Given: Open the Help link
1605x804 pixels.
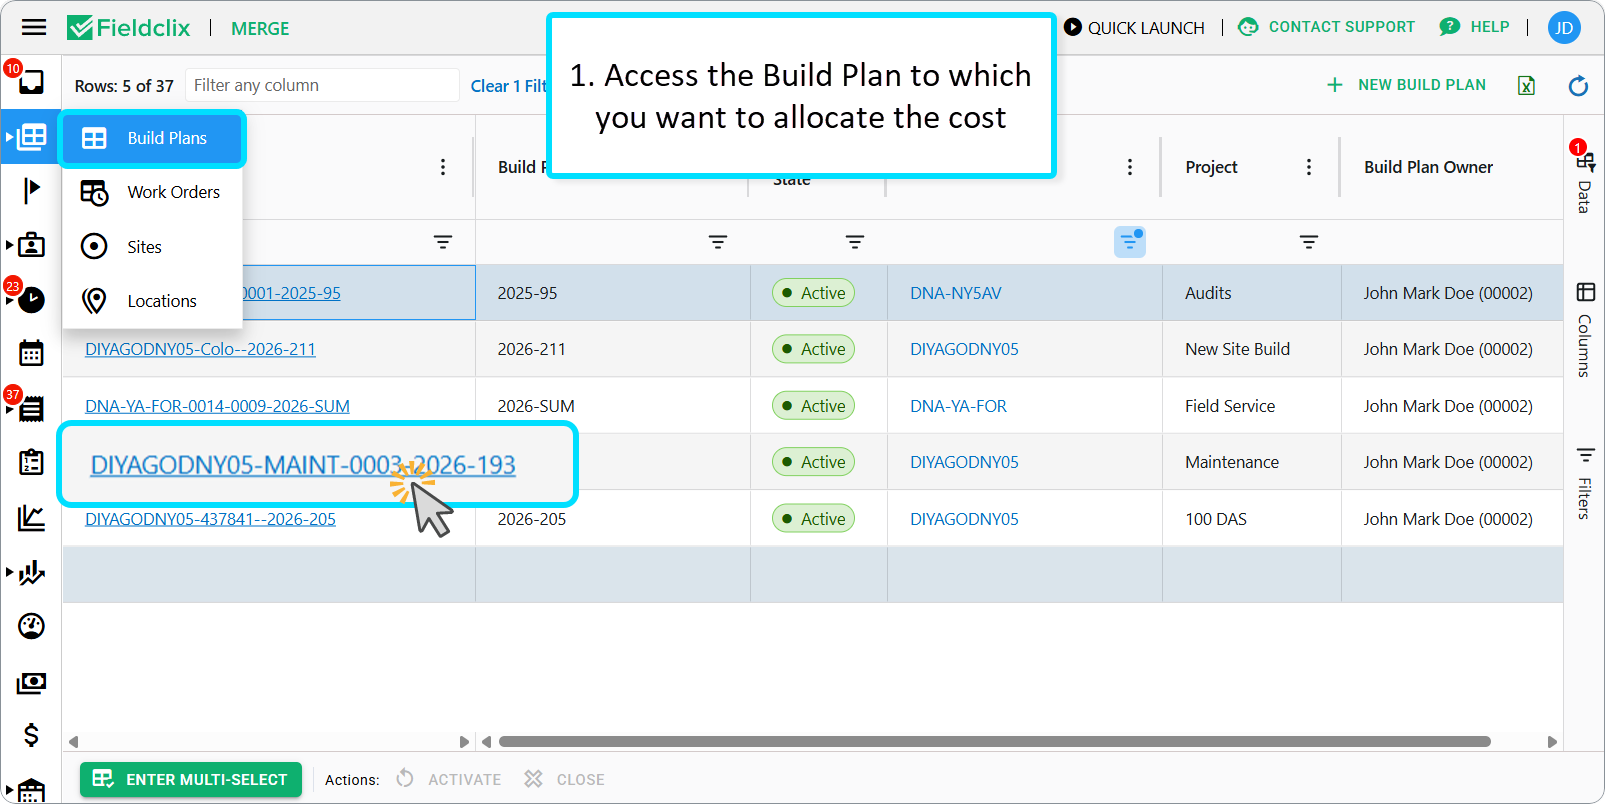Looking at the screenshot, I should coord(1475,27).
